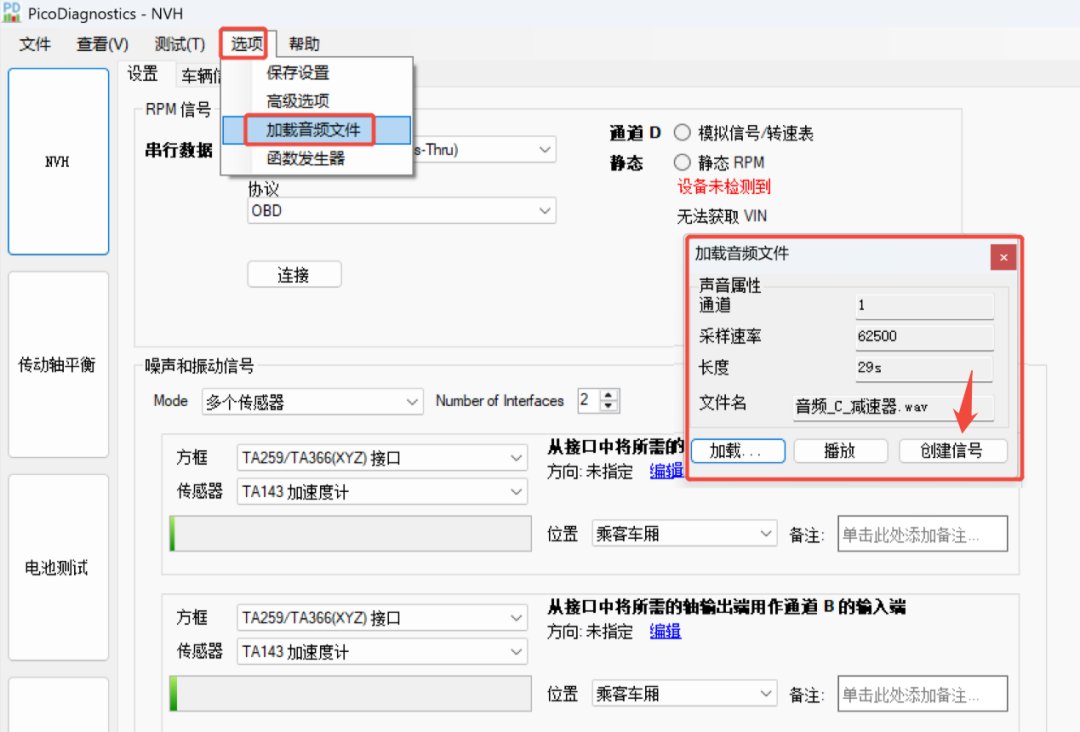The width and height of the screenshot is (1080, 732).
Task: Click channel B signal level bar
Action: (x=351, y=693)
